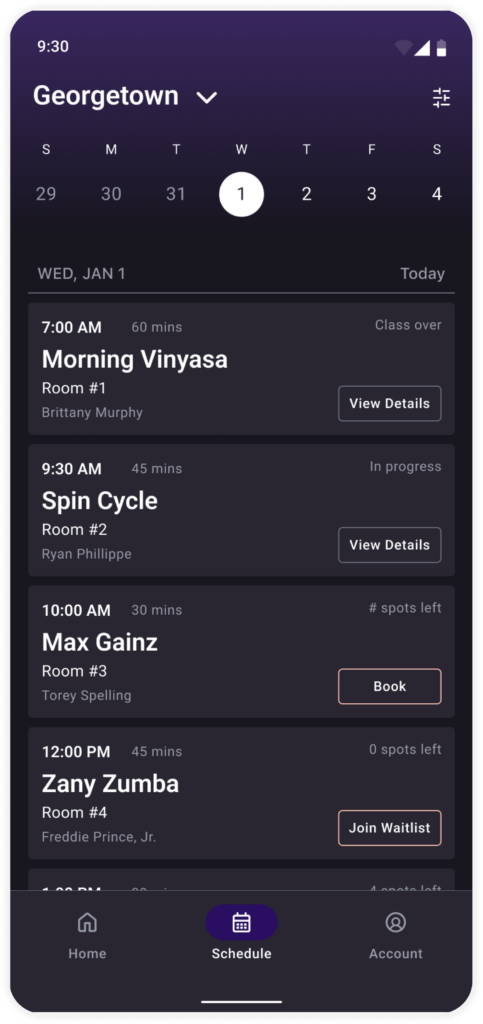The height and width of the screenshot is (1024, 483).
Task: Tap the Wi-Fi signal status icon
Action: click(x=403, y=48)
